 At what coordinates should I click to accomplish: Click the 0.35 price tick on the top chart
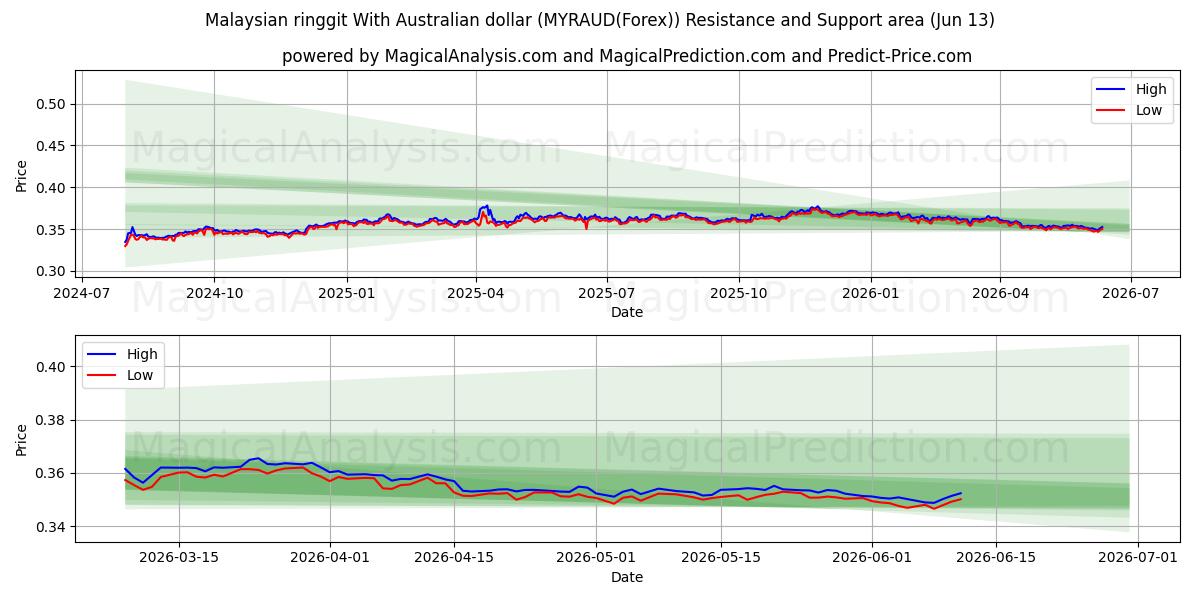pyautogui.click(x=52, y=230)
